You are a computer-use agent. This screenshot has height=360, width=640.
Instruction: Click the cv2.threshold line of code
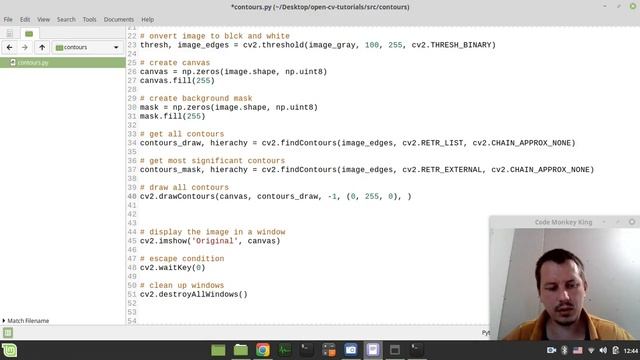[x=318, y=45]
